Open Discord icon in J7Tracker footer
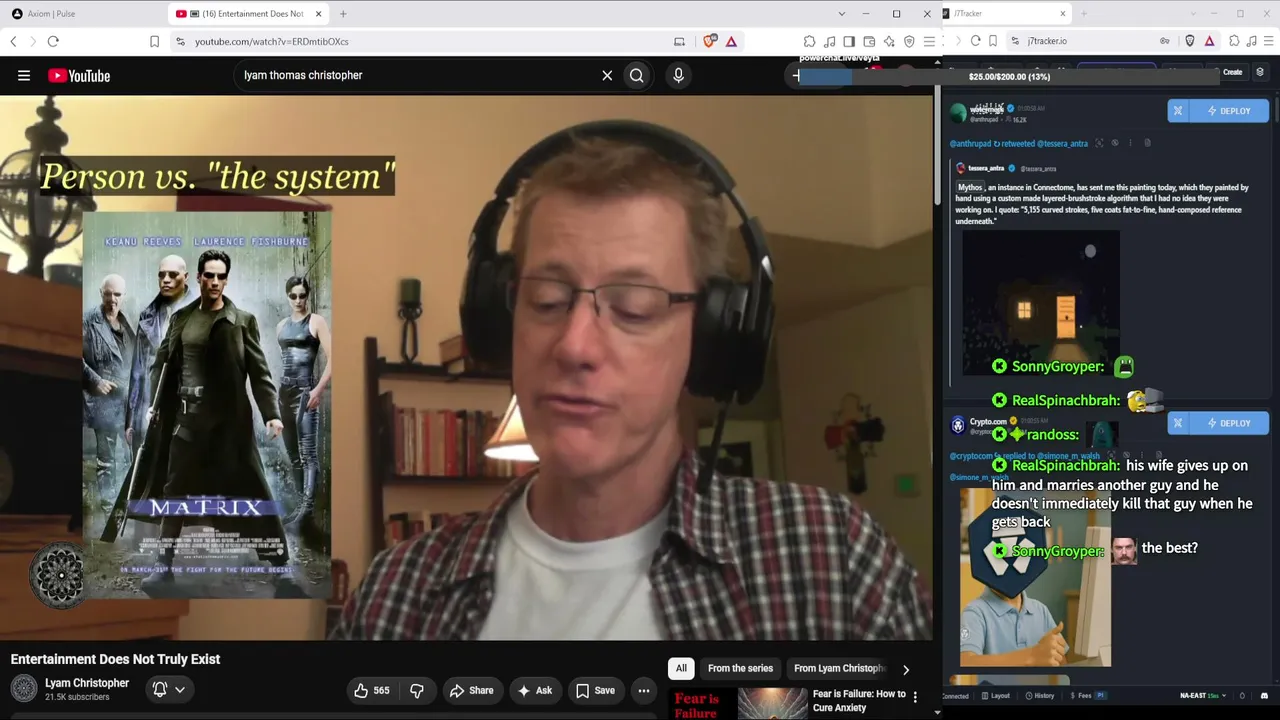The width and height of the screenshot is (1280, 720). click(x=1264, y=696)
